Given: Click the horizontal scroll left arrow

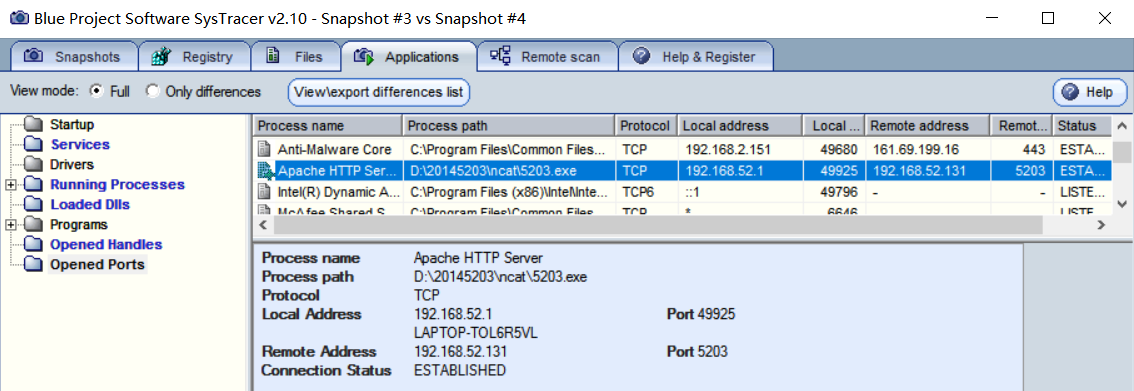Looking at the screenshot, I should tap(264, 225).
